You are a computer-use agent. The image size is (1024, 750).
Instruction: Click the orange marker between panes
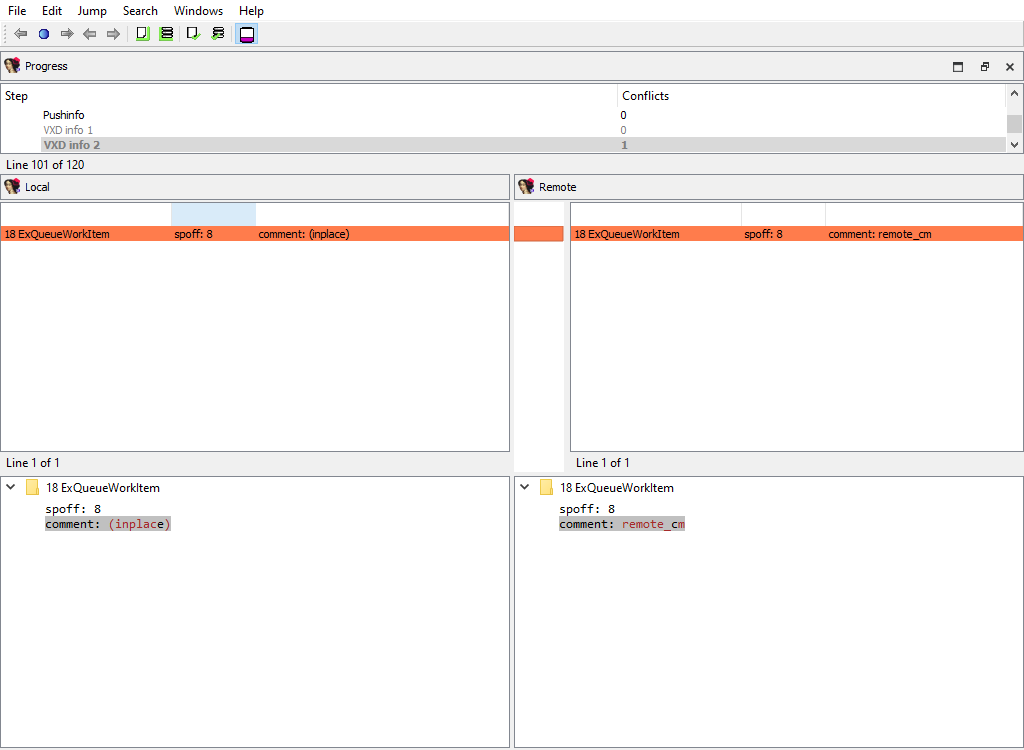click(538, 234)
